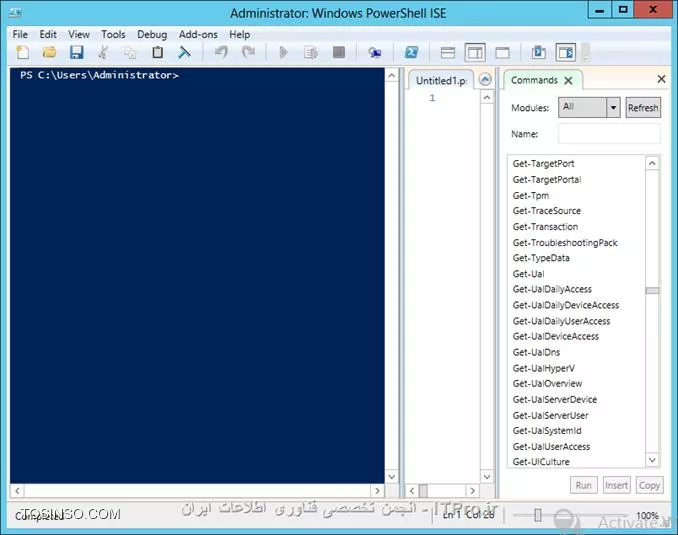Open a script file with folder icon
The image size is (678, 535).
(x=49, y=52)
